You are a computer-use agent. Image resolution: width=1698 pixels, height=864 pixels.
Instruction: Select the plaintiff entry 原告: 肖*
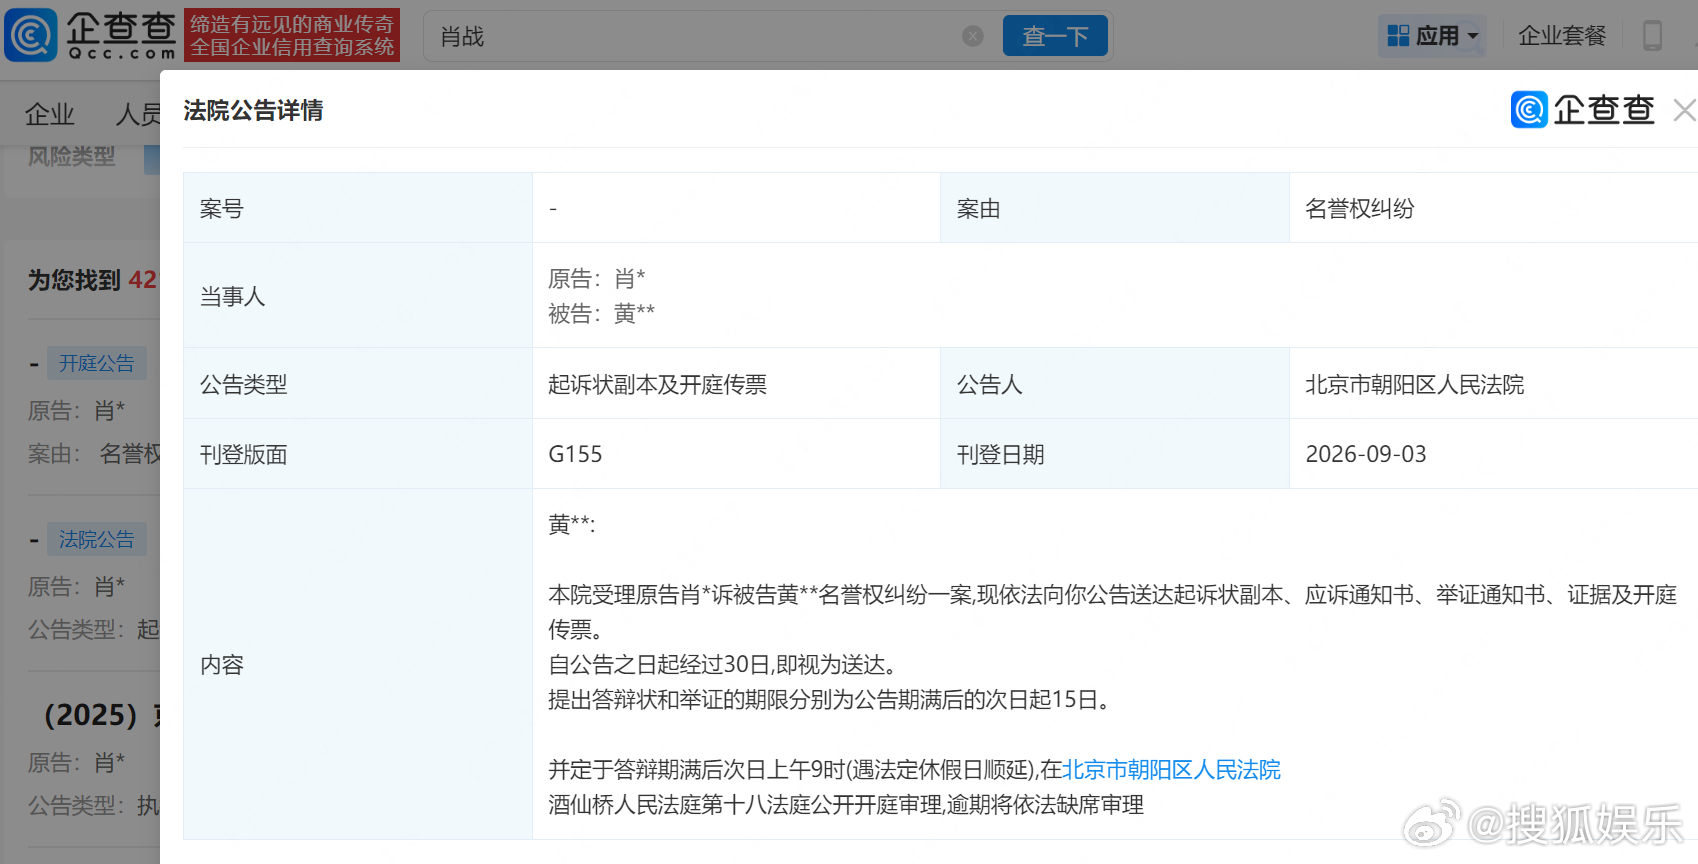point(597,278)
